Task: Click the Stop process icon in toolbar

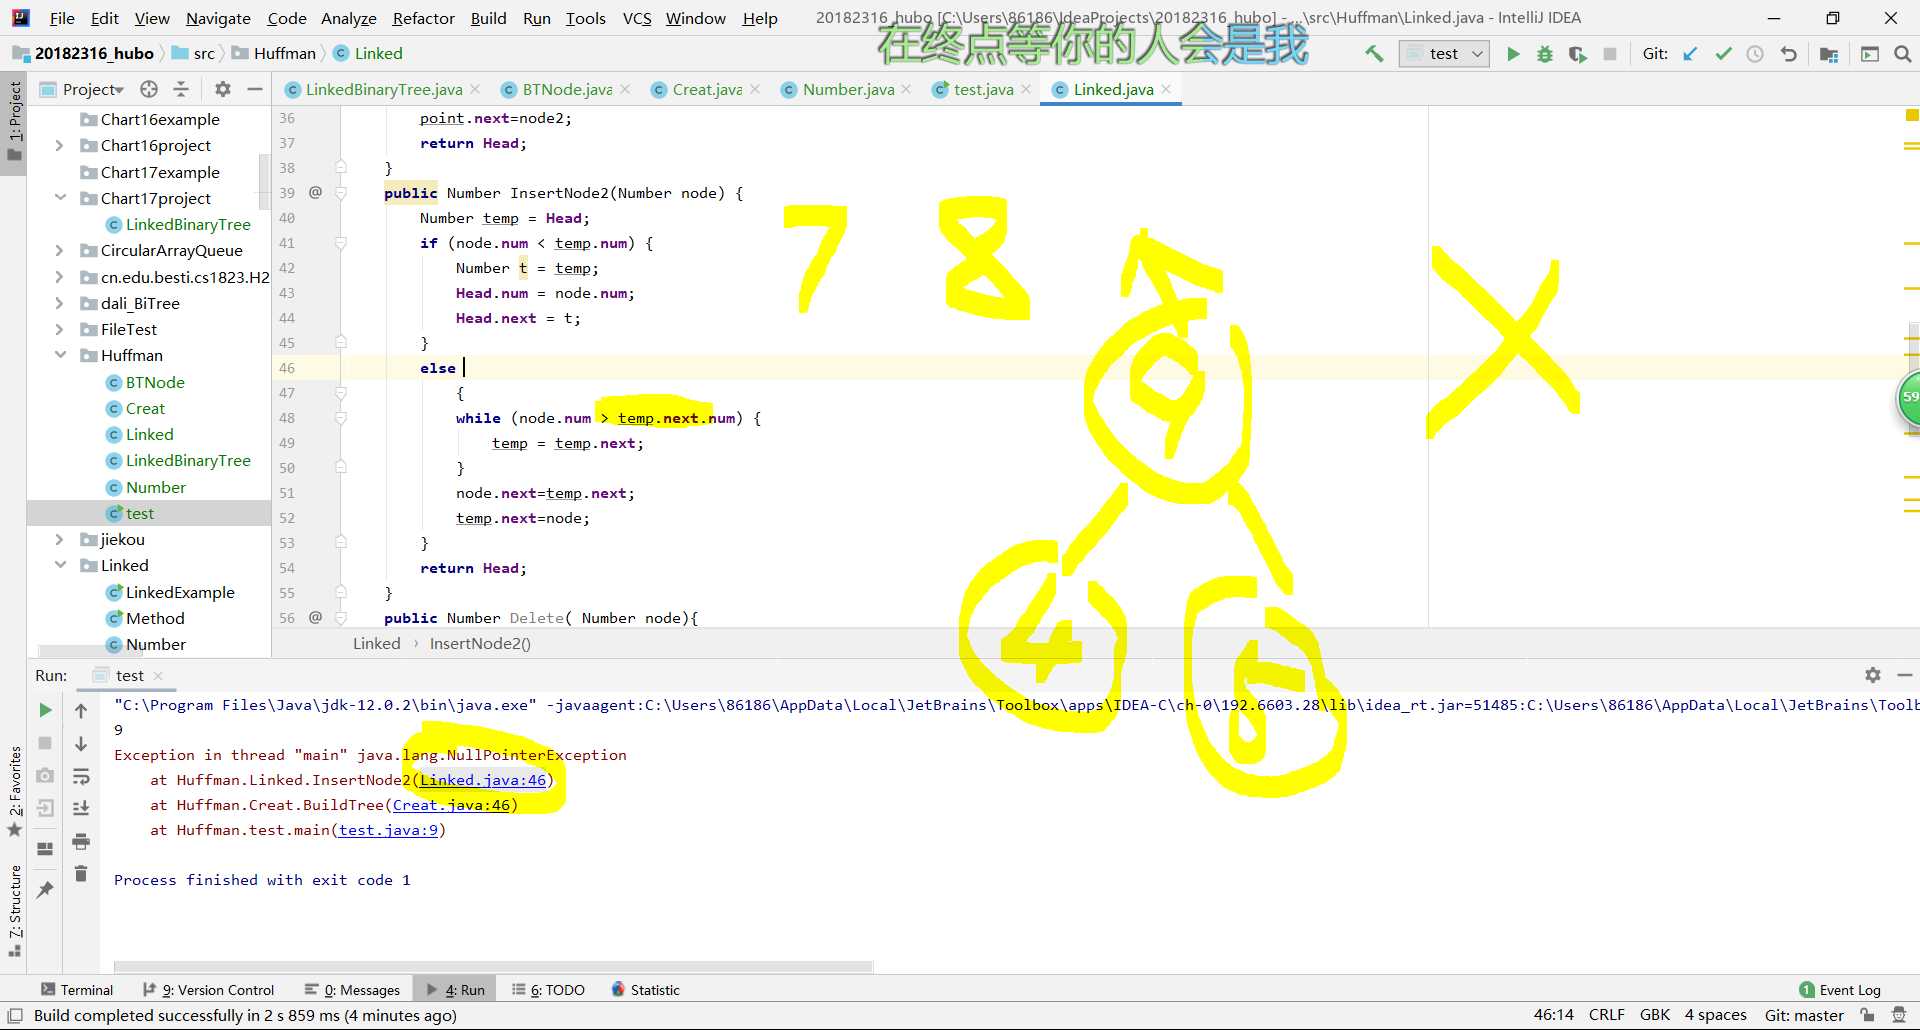Action: point(1610,54)
